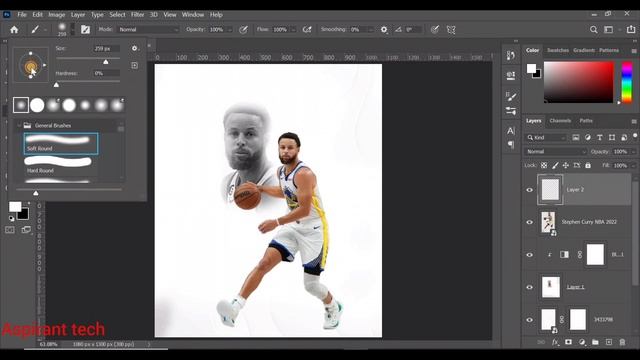Create a new layer icon
Image resolution: width=640 pixels, height=360 pixels.
[x=609, y=342]
